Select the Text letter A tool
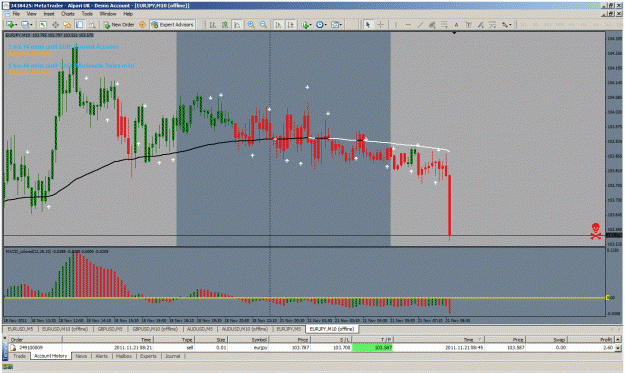625x373 pixels. 456,25
